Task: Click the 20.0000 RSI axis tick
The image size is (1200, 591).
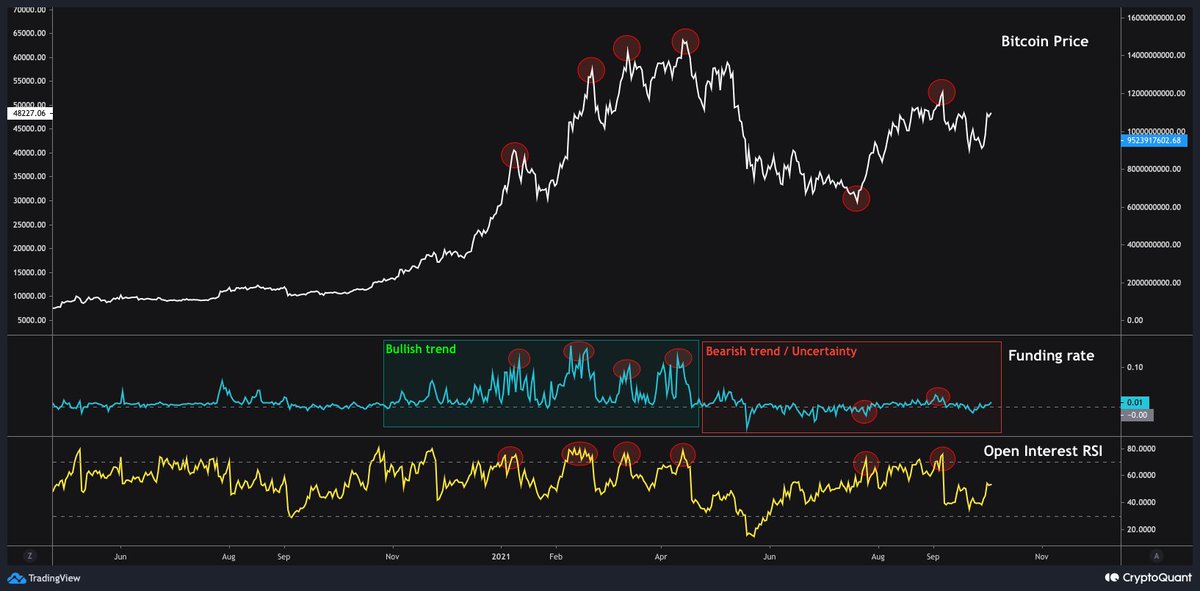Action: tap(1142, 530)
